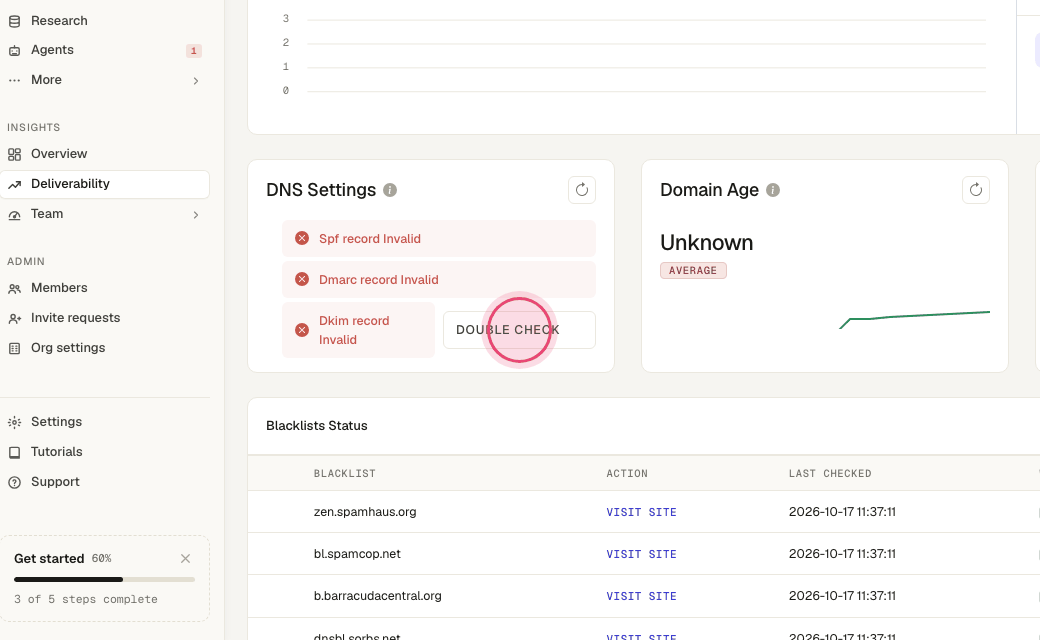1040x640 pixels.
Task: Click the BLACKLIST column header
Action: pos(345,474)
